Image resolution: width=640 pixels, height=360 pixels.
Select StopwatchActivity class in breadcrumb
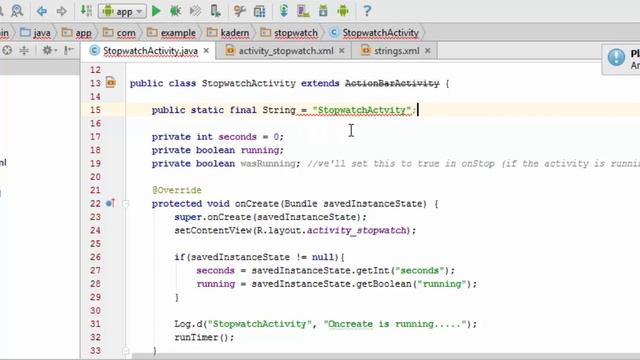tap(374, 33)
